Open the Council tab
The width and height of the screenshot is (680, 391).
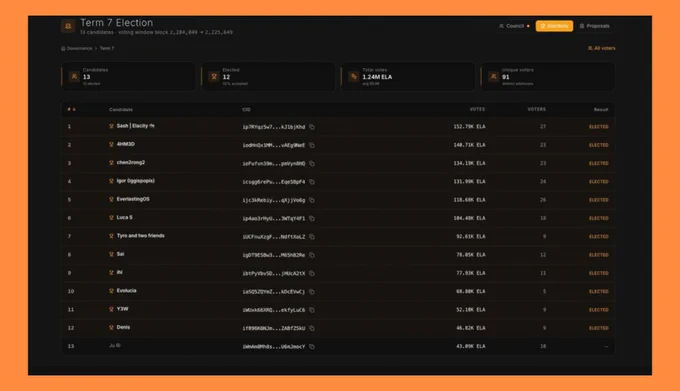pyautogui.click(x=514, y=26)
